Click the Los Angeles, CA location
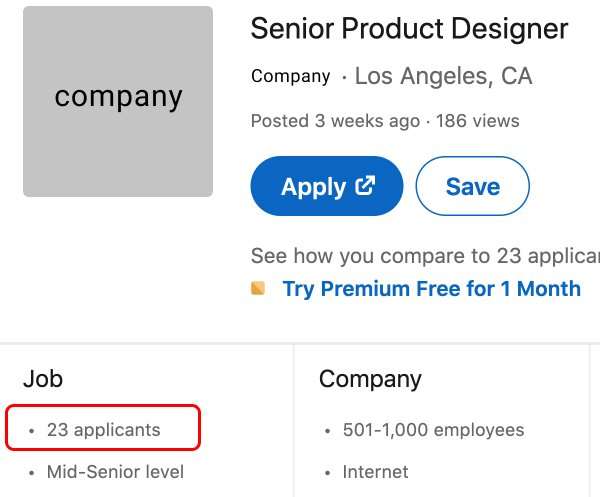 point(443,76)
